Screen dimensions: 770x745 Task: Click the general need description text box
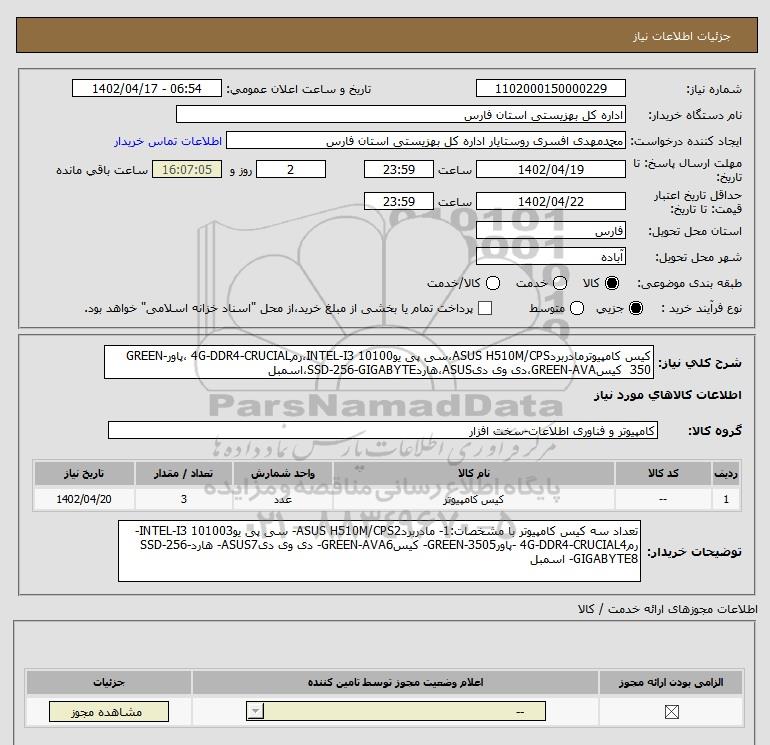coord(379,362)
